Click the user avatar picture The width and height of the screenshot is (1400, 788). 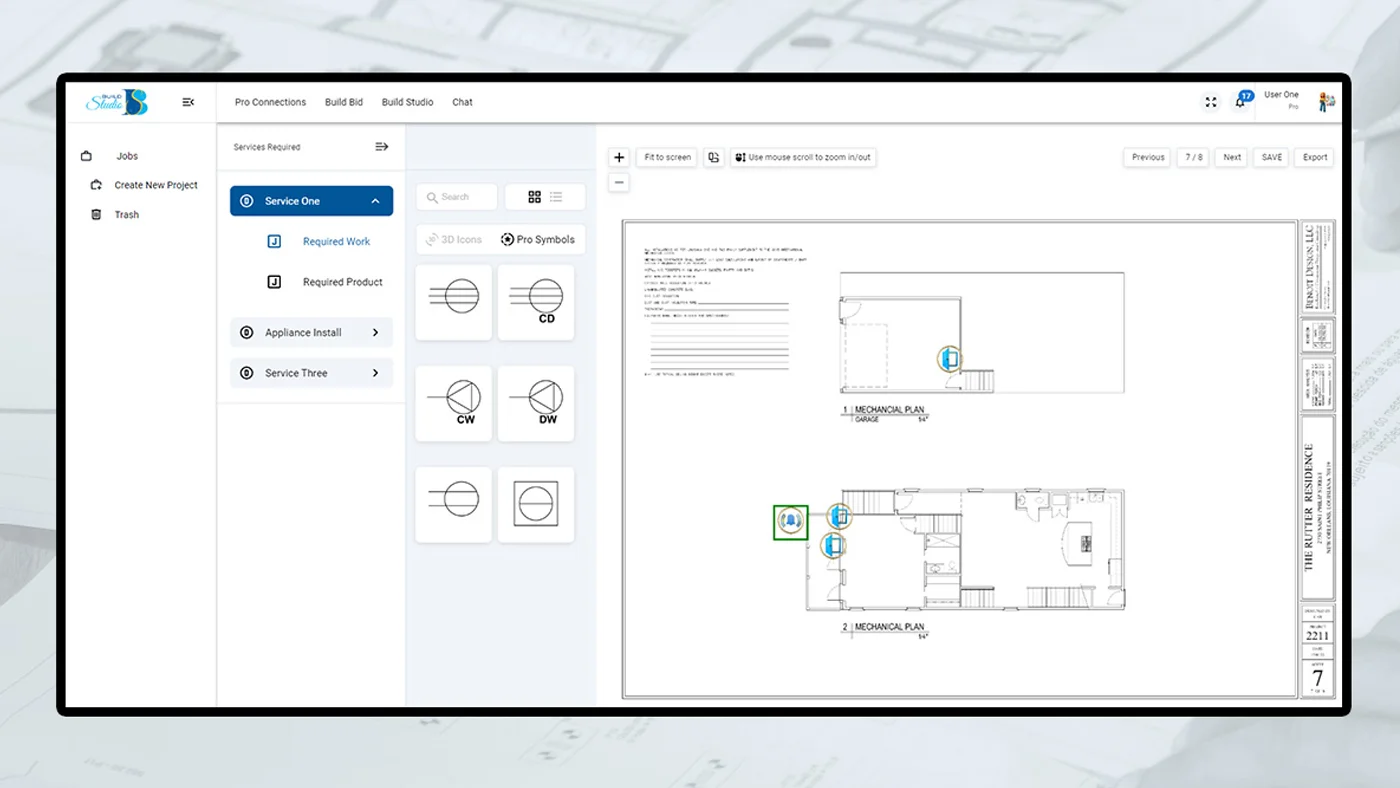(1326, 101)
